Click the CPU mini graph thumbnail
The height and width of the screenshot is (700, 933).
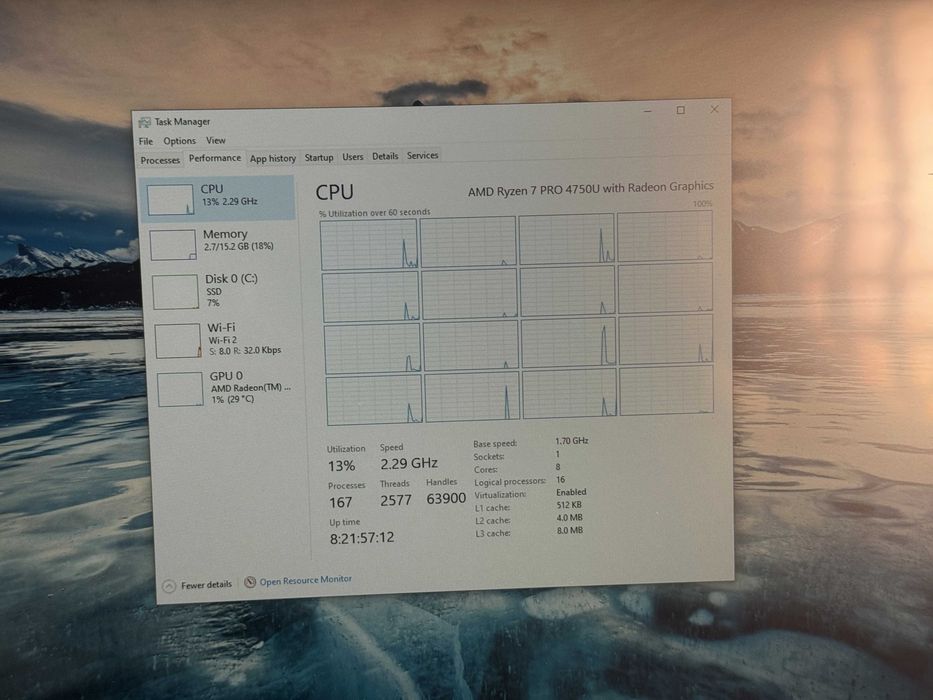pyautogui.click(x=171, y=199)
